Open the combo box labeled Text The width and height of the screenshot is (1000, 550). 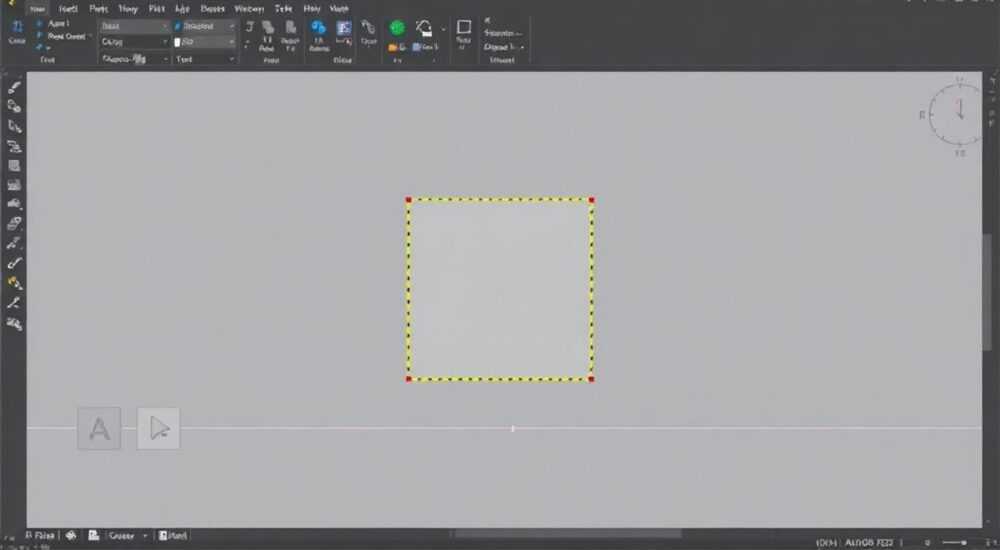(205, 59)
